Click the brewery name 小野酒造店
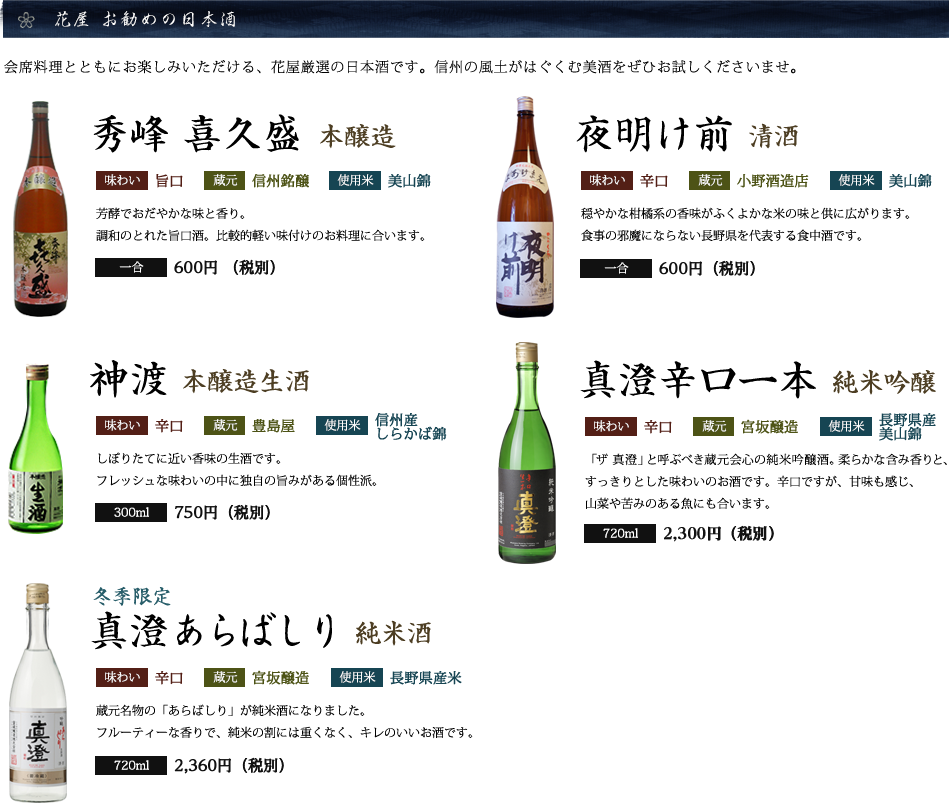The image size is (950, 803). (x=772, y=181)
